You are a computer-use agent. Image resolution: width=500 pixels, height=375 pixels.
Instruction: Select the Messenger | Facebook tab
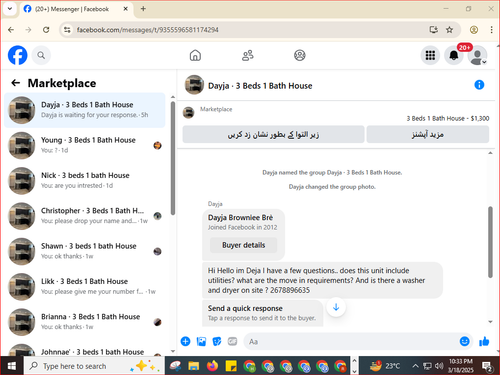(x=76, y=9)
